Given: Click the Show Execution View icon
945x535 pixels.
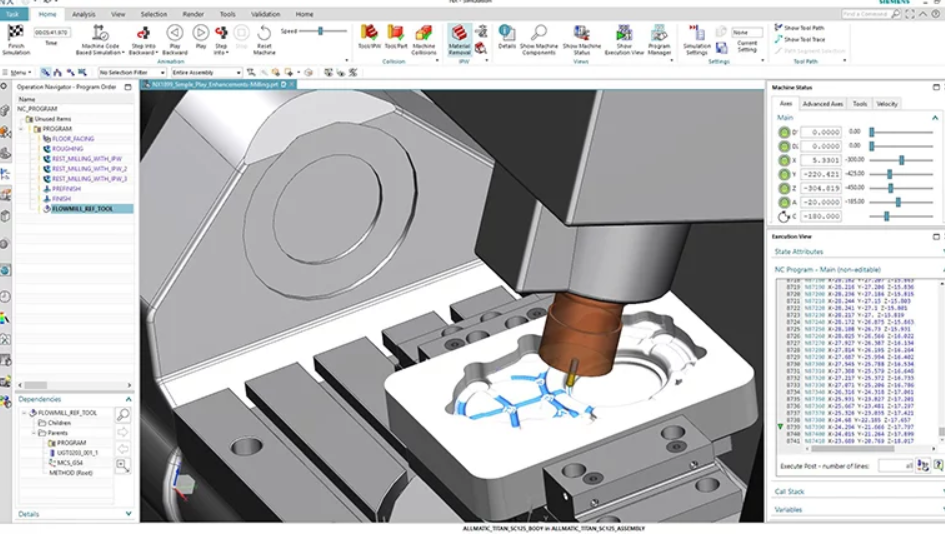Looking at the screenshot, I should point(624,35).
